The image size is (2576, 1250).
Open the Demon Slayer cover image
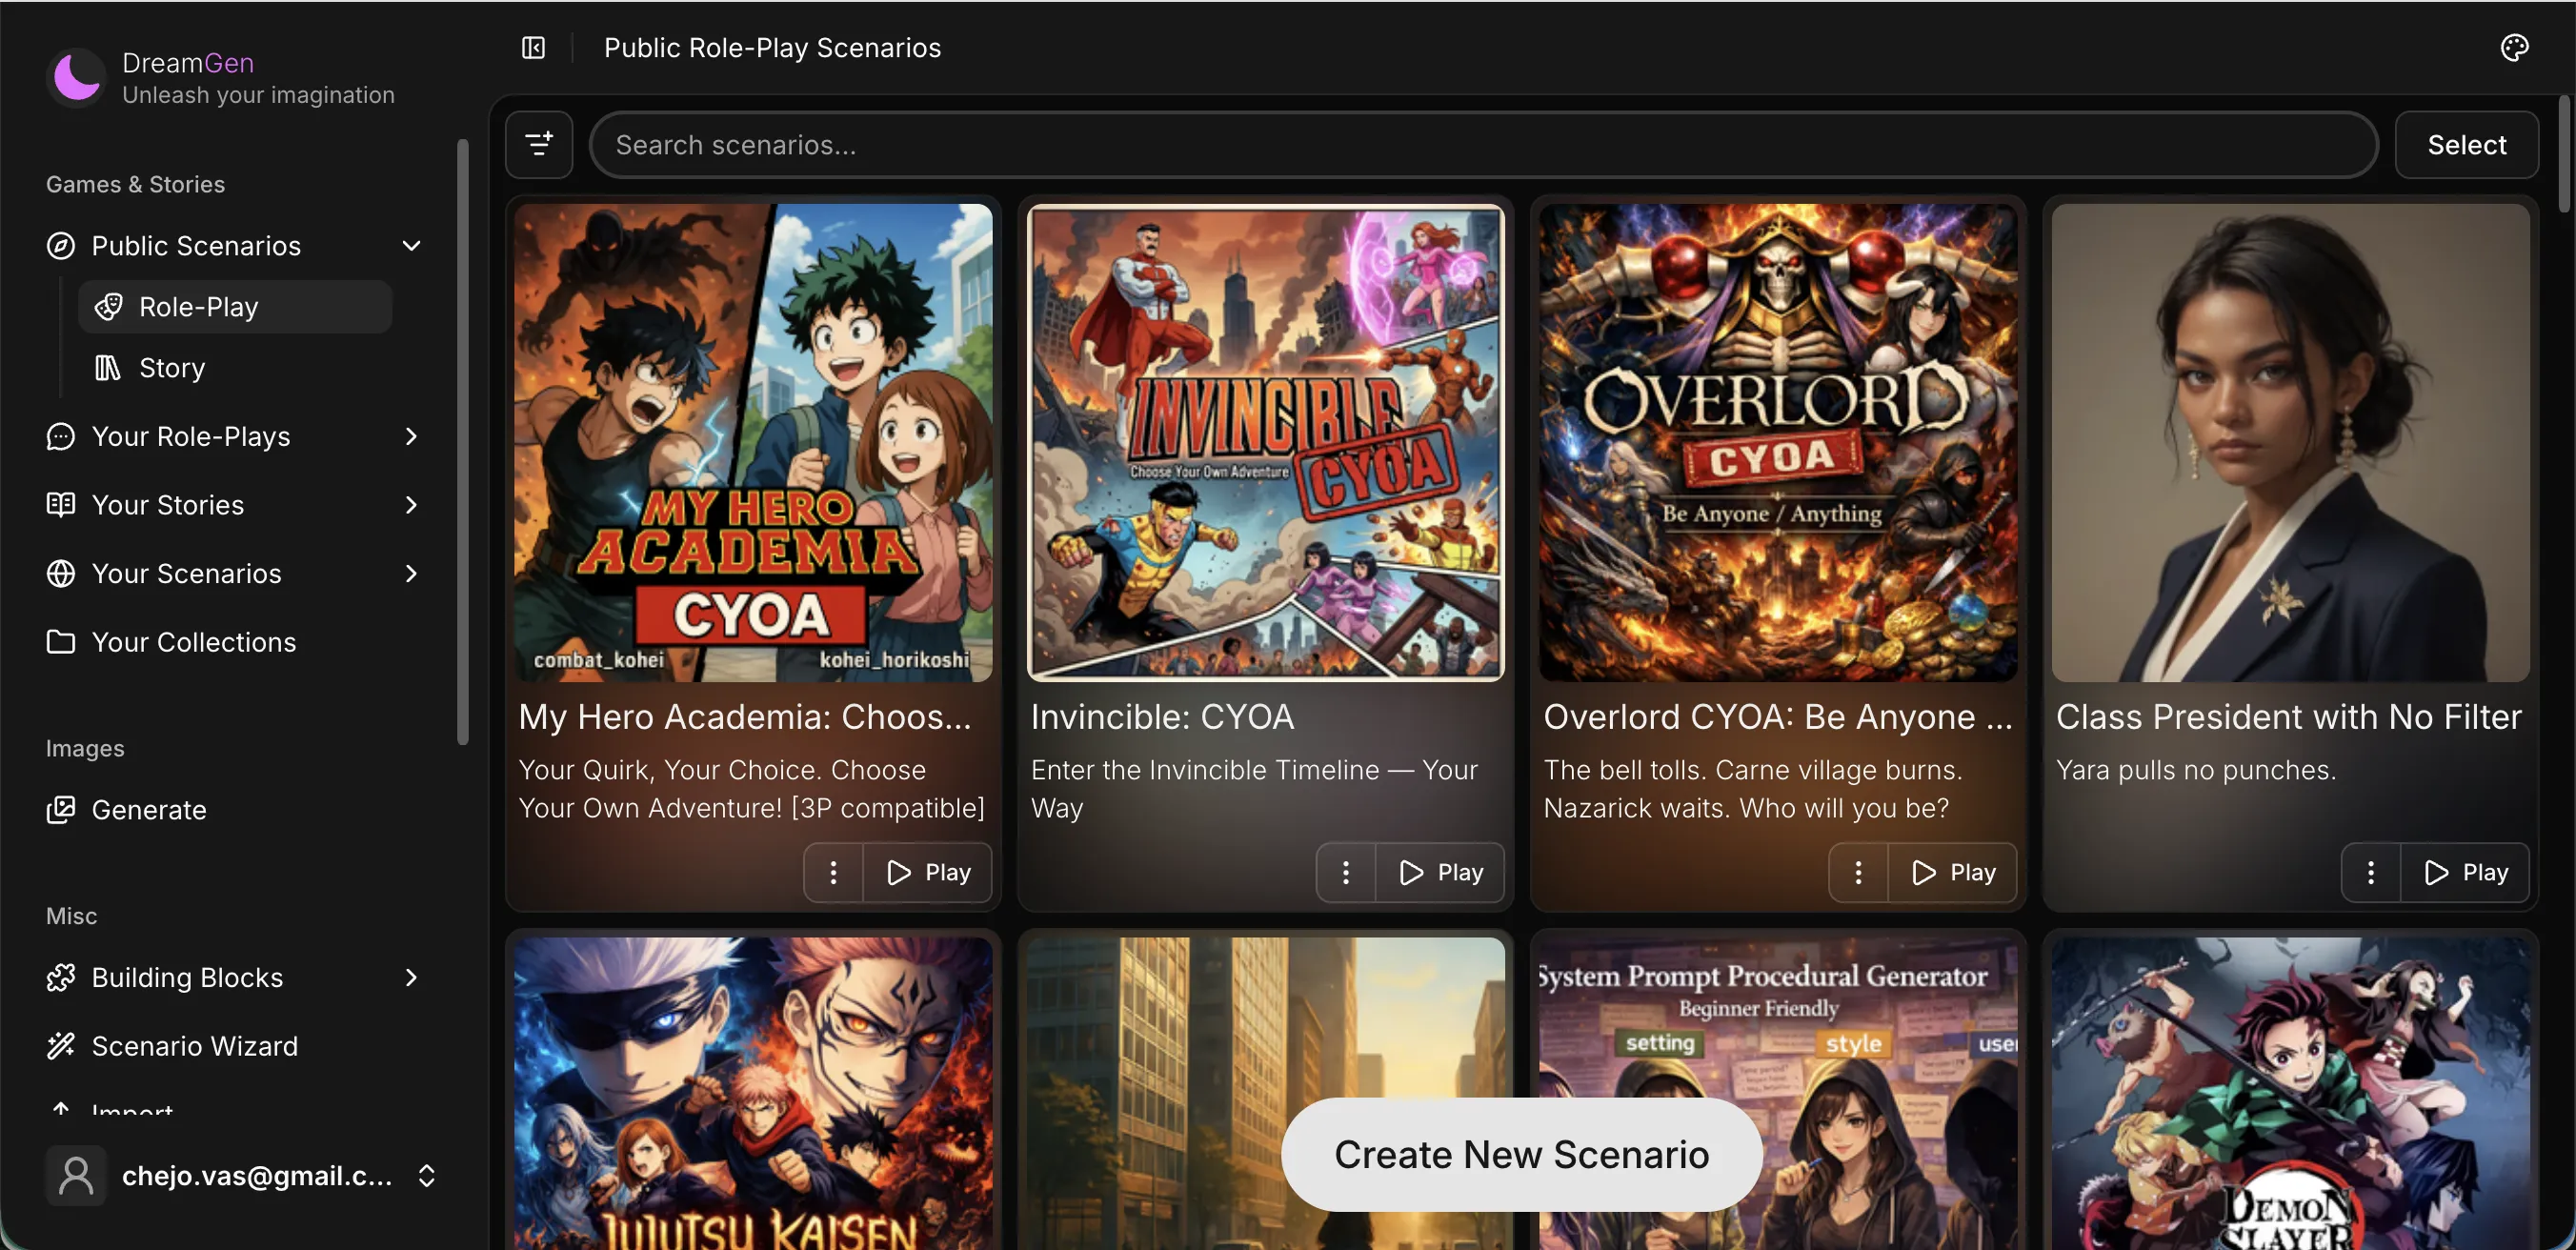tap(2291, 1093)
